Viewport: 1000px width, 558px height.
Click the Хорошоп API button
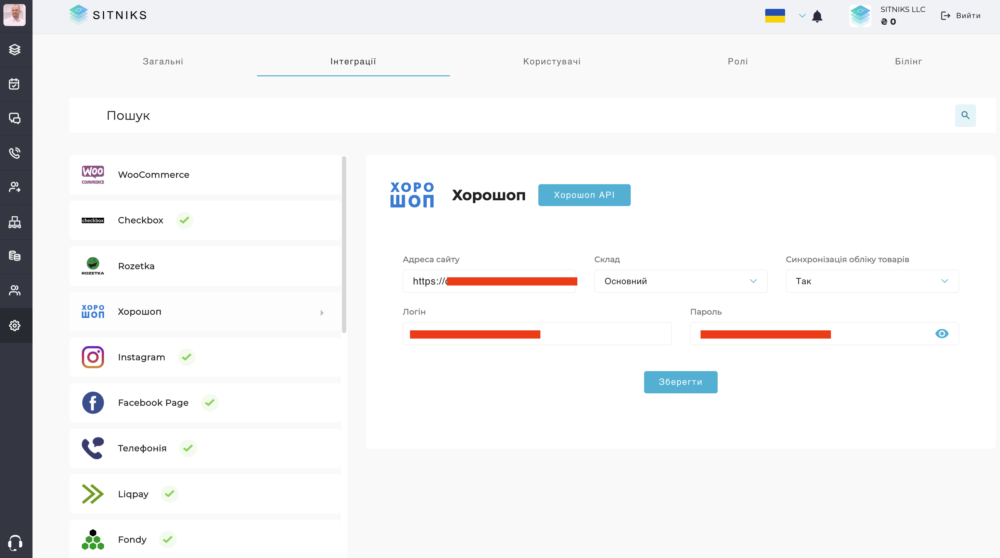point(584,195)
